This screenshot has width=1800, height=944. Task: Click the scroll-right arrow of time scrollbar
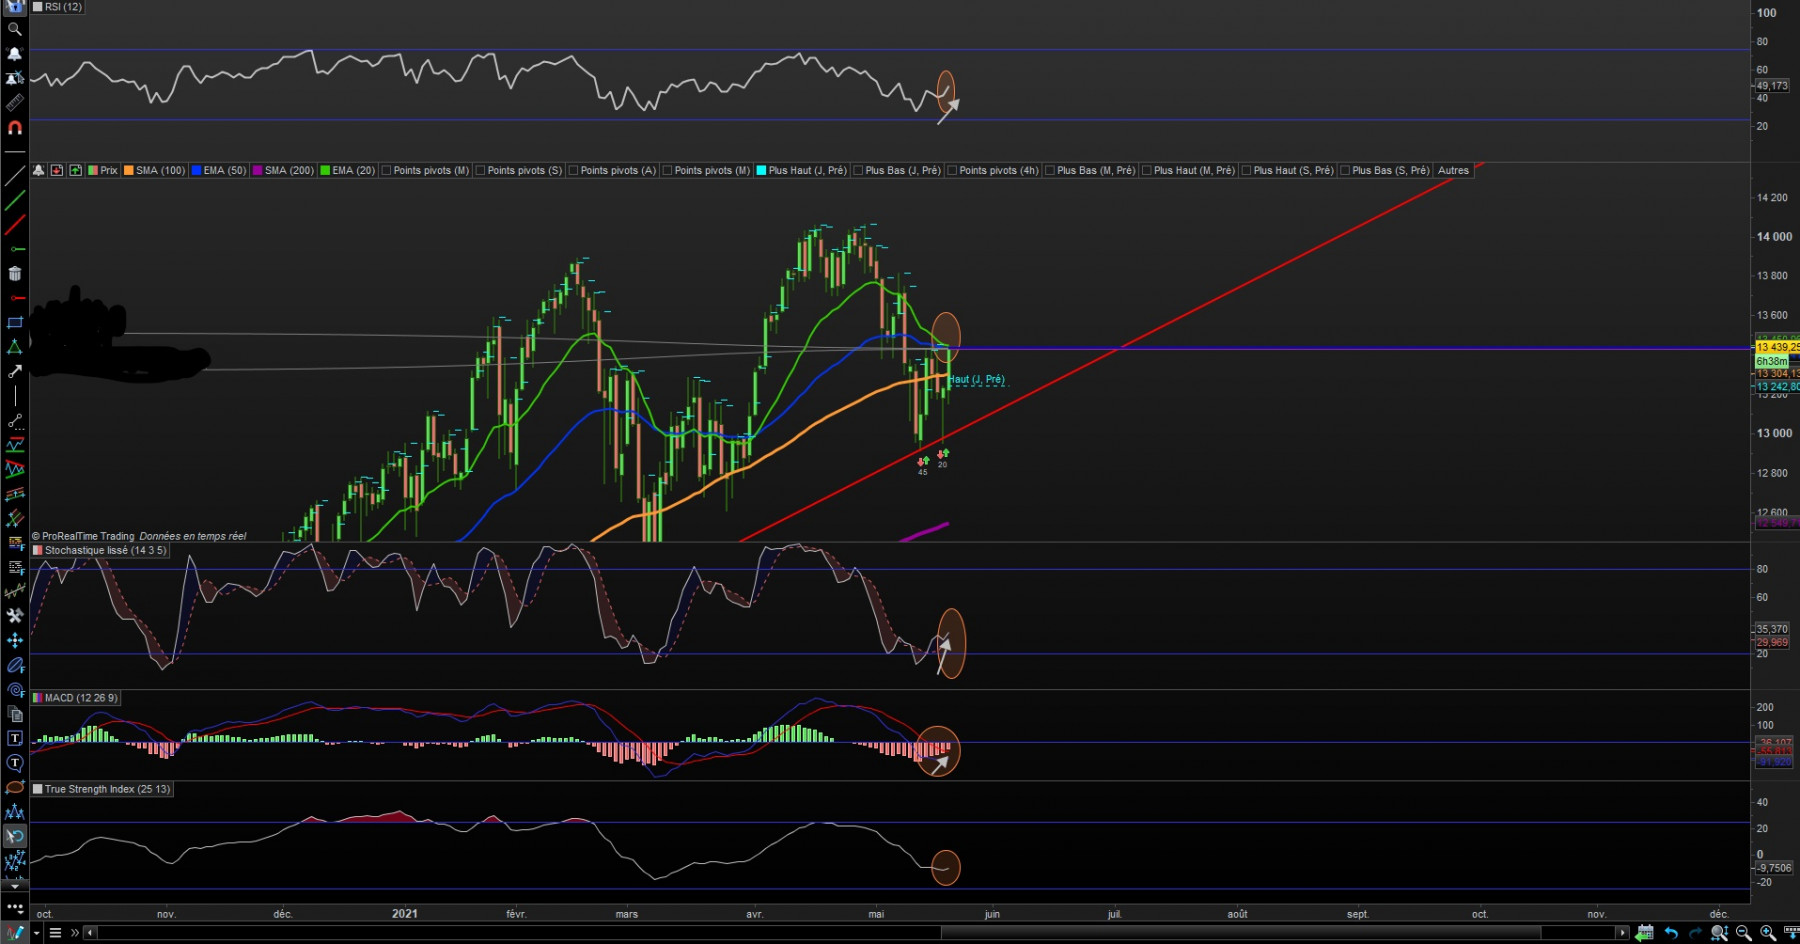[1622, 933]
